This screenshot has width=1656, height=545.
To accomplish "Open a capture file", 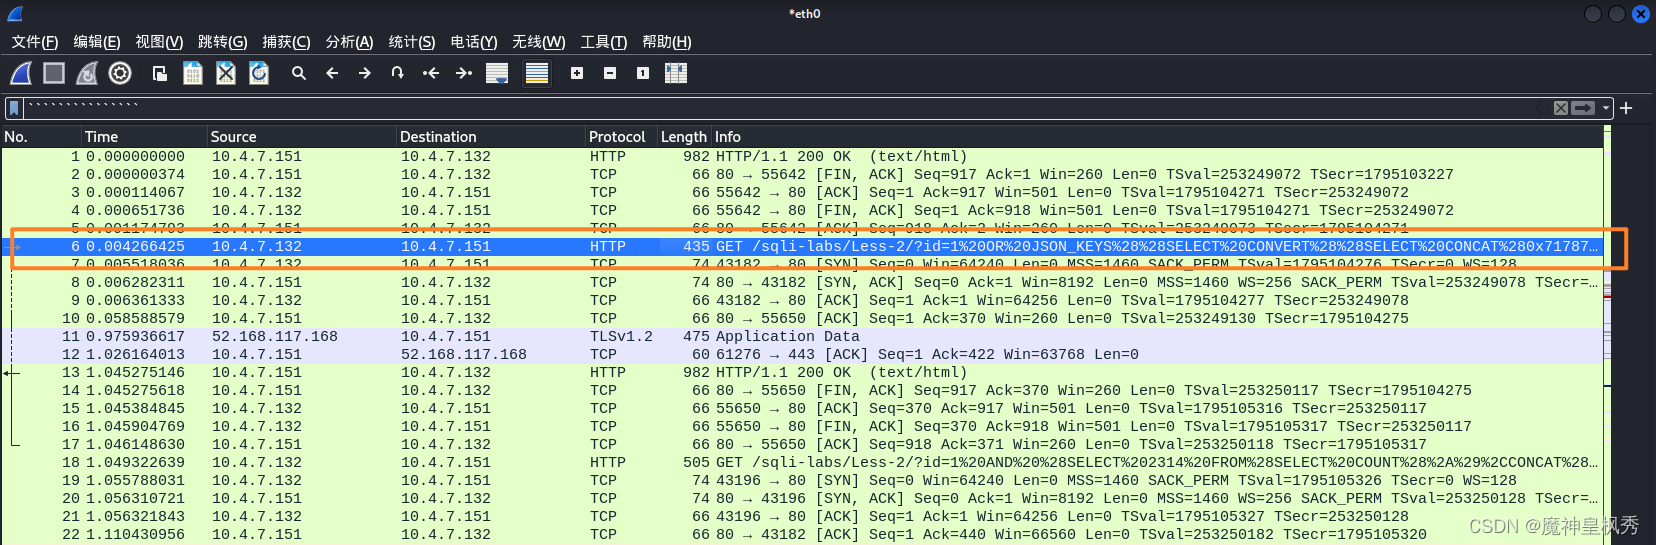I will pyautogui.click(x=160, y=73).
